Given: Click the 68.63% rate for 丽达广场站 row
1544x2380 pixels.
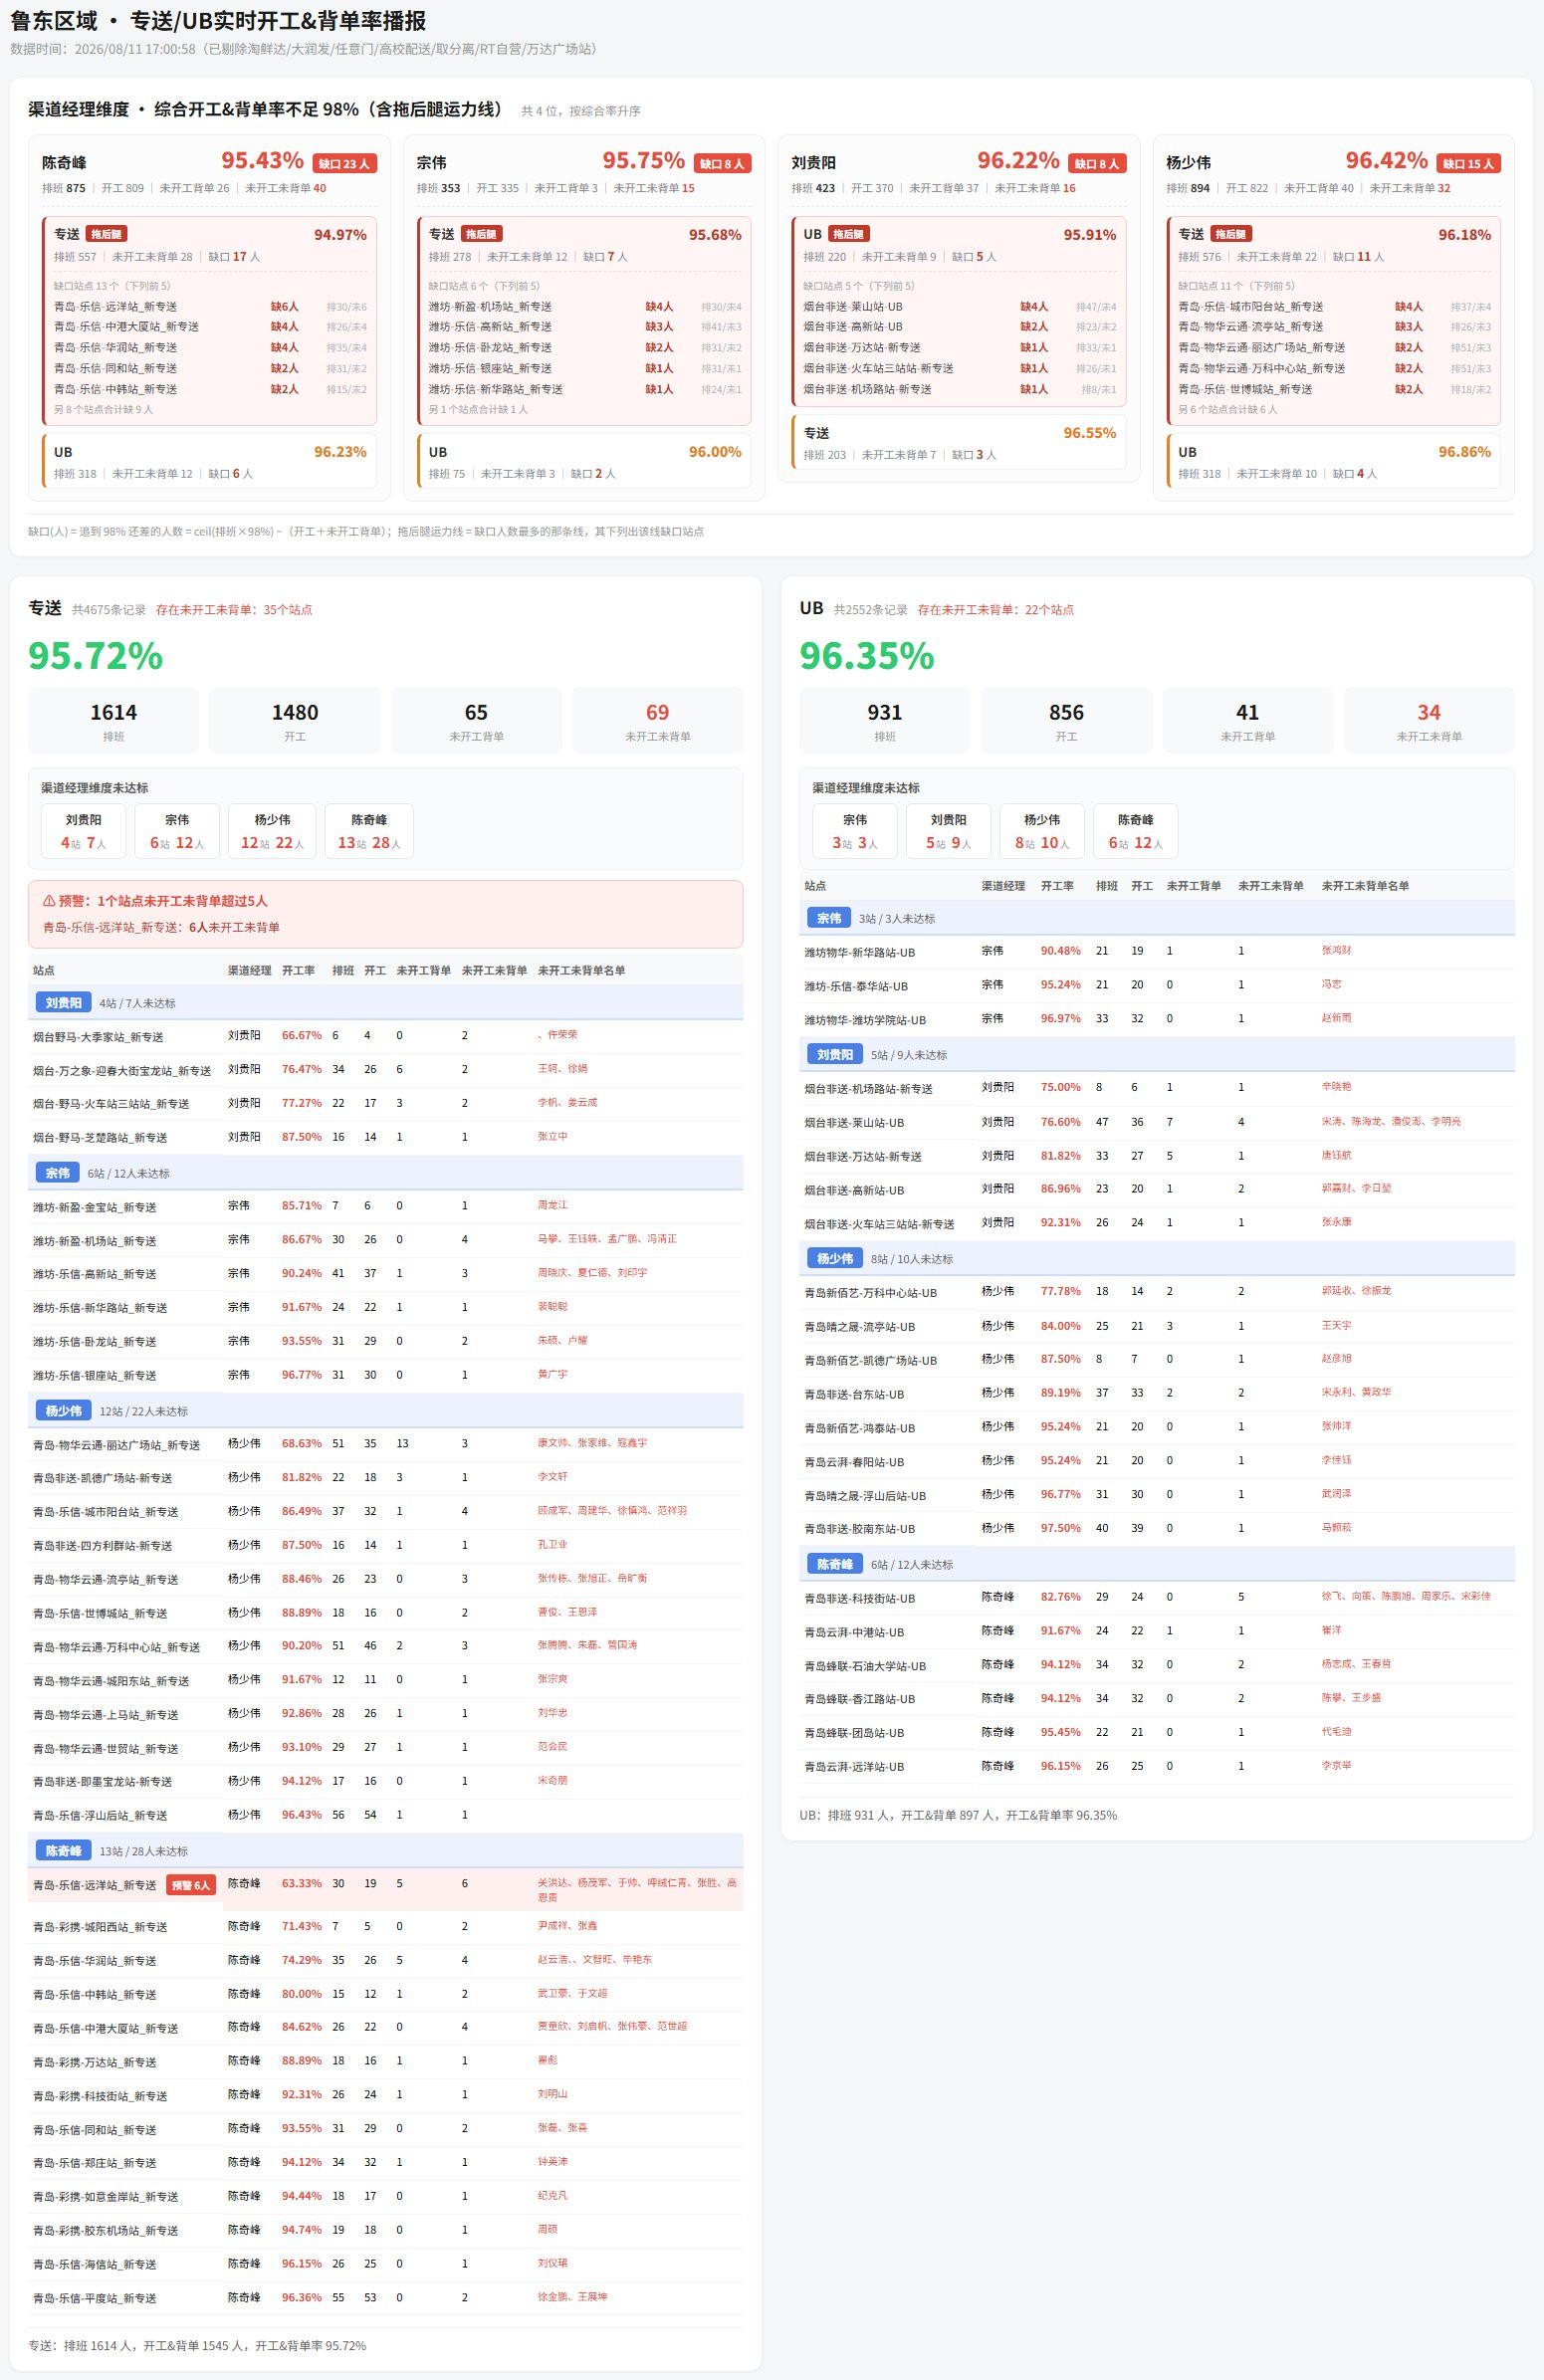Looking at the screenshot, I should pyautogui.click(x=302, y=1444).
